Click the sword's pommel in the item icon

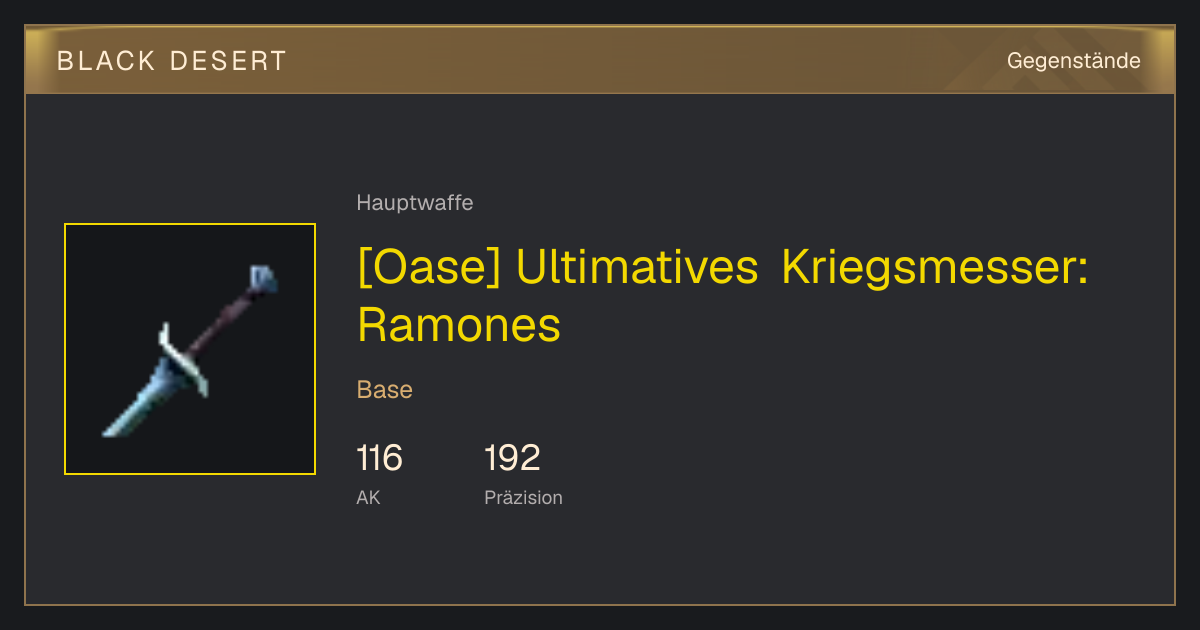pos(262,279)
